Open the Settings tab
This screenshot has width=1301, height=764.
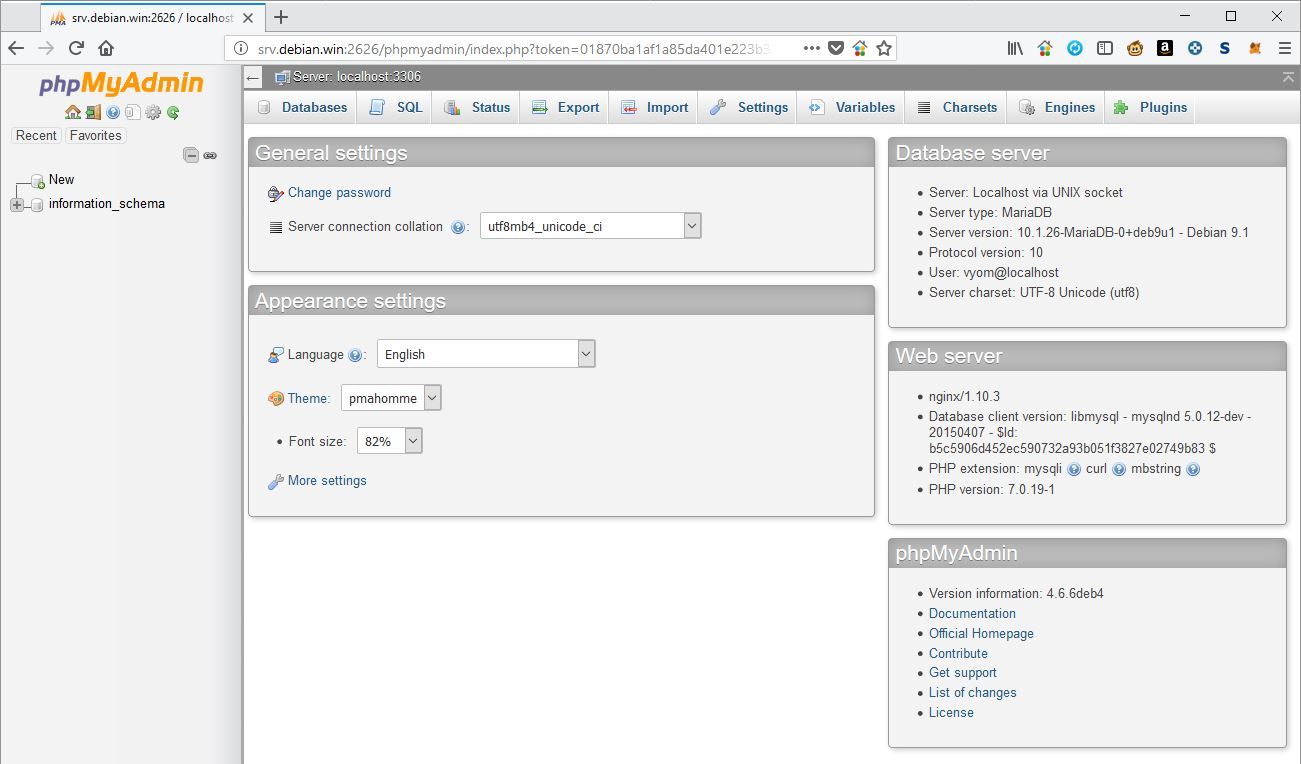coord(749,107)
